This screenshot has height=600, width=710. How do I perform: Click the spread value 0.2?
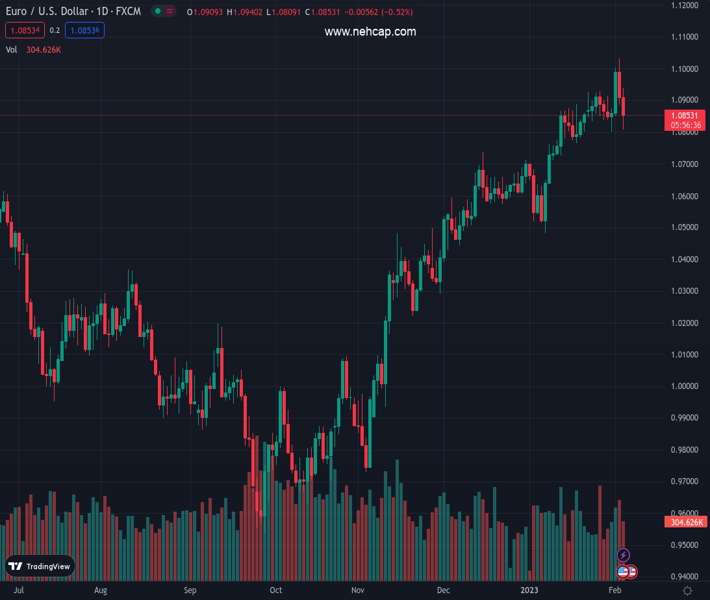coord(55,30)
